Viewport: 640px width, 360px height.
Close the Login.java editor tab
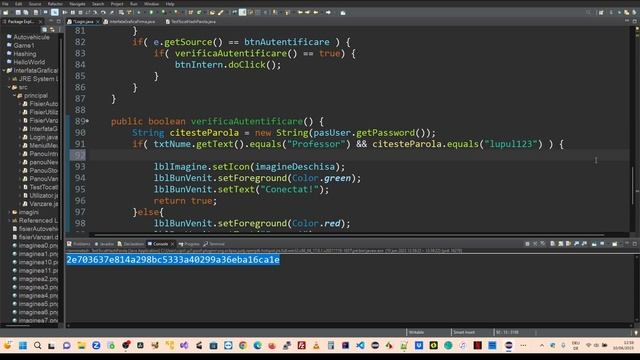tap(98, 22)
